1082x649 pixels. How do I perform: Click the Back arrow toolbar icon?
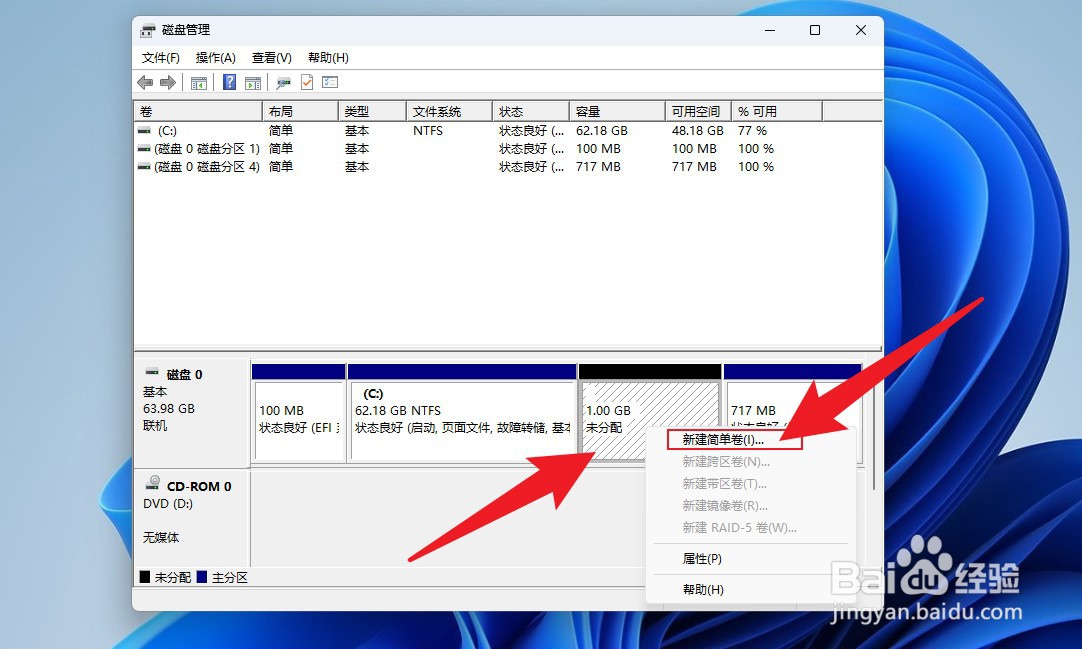coord(145,83)
